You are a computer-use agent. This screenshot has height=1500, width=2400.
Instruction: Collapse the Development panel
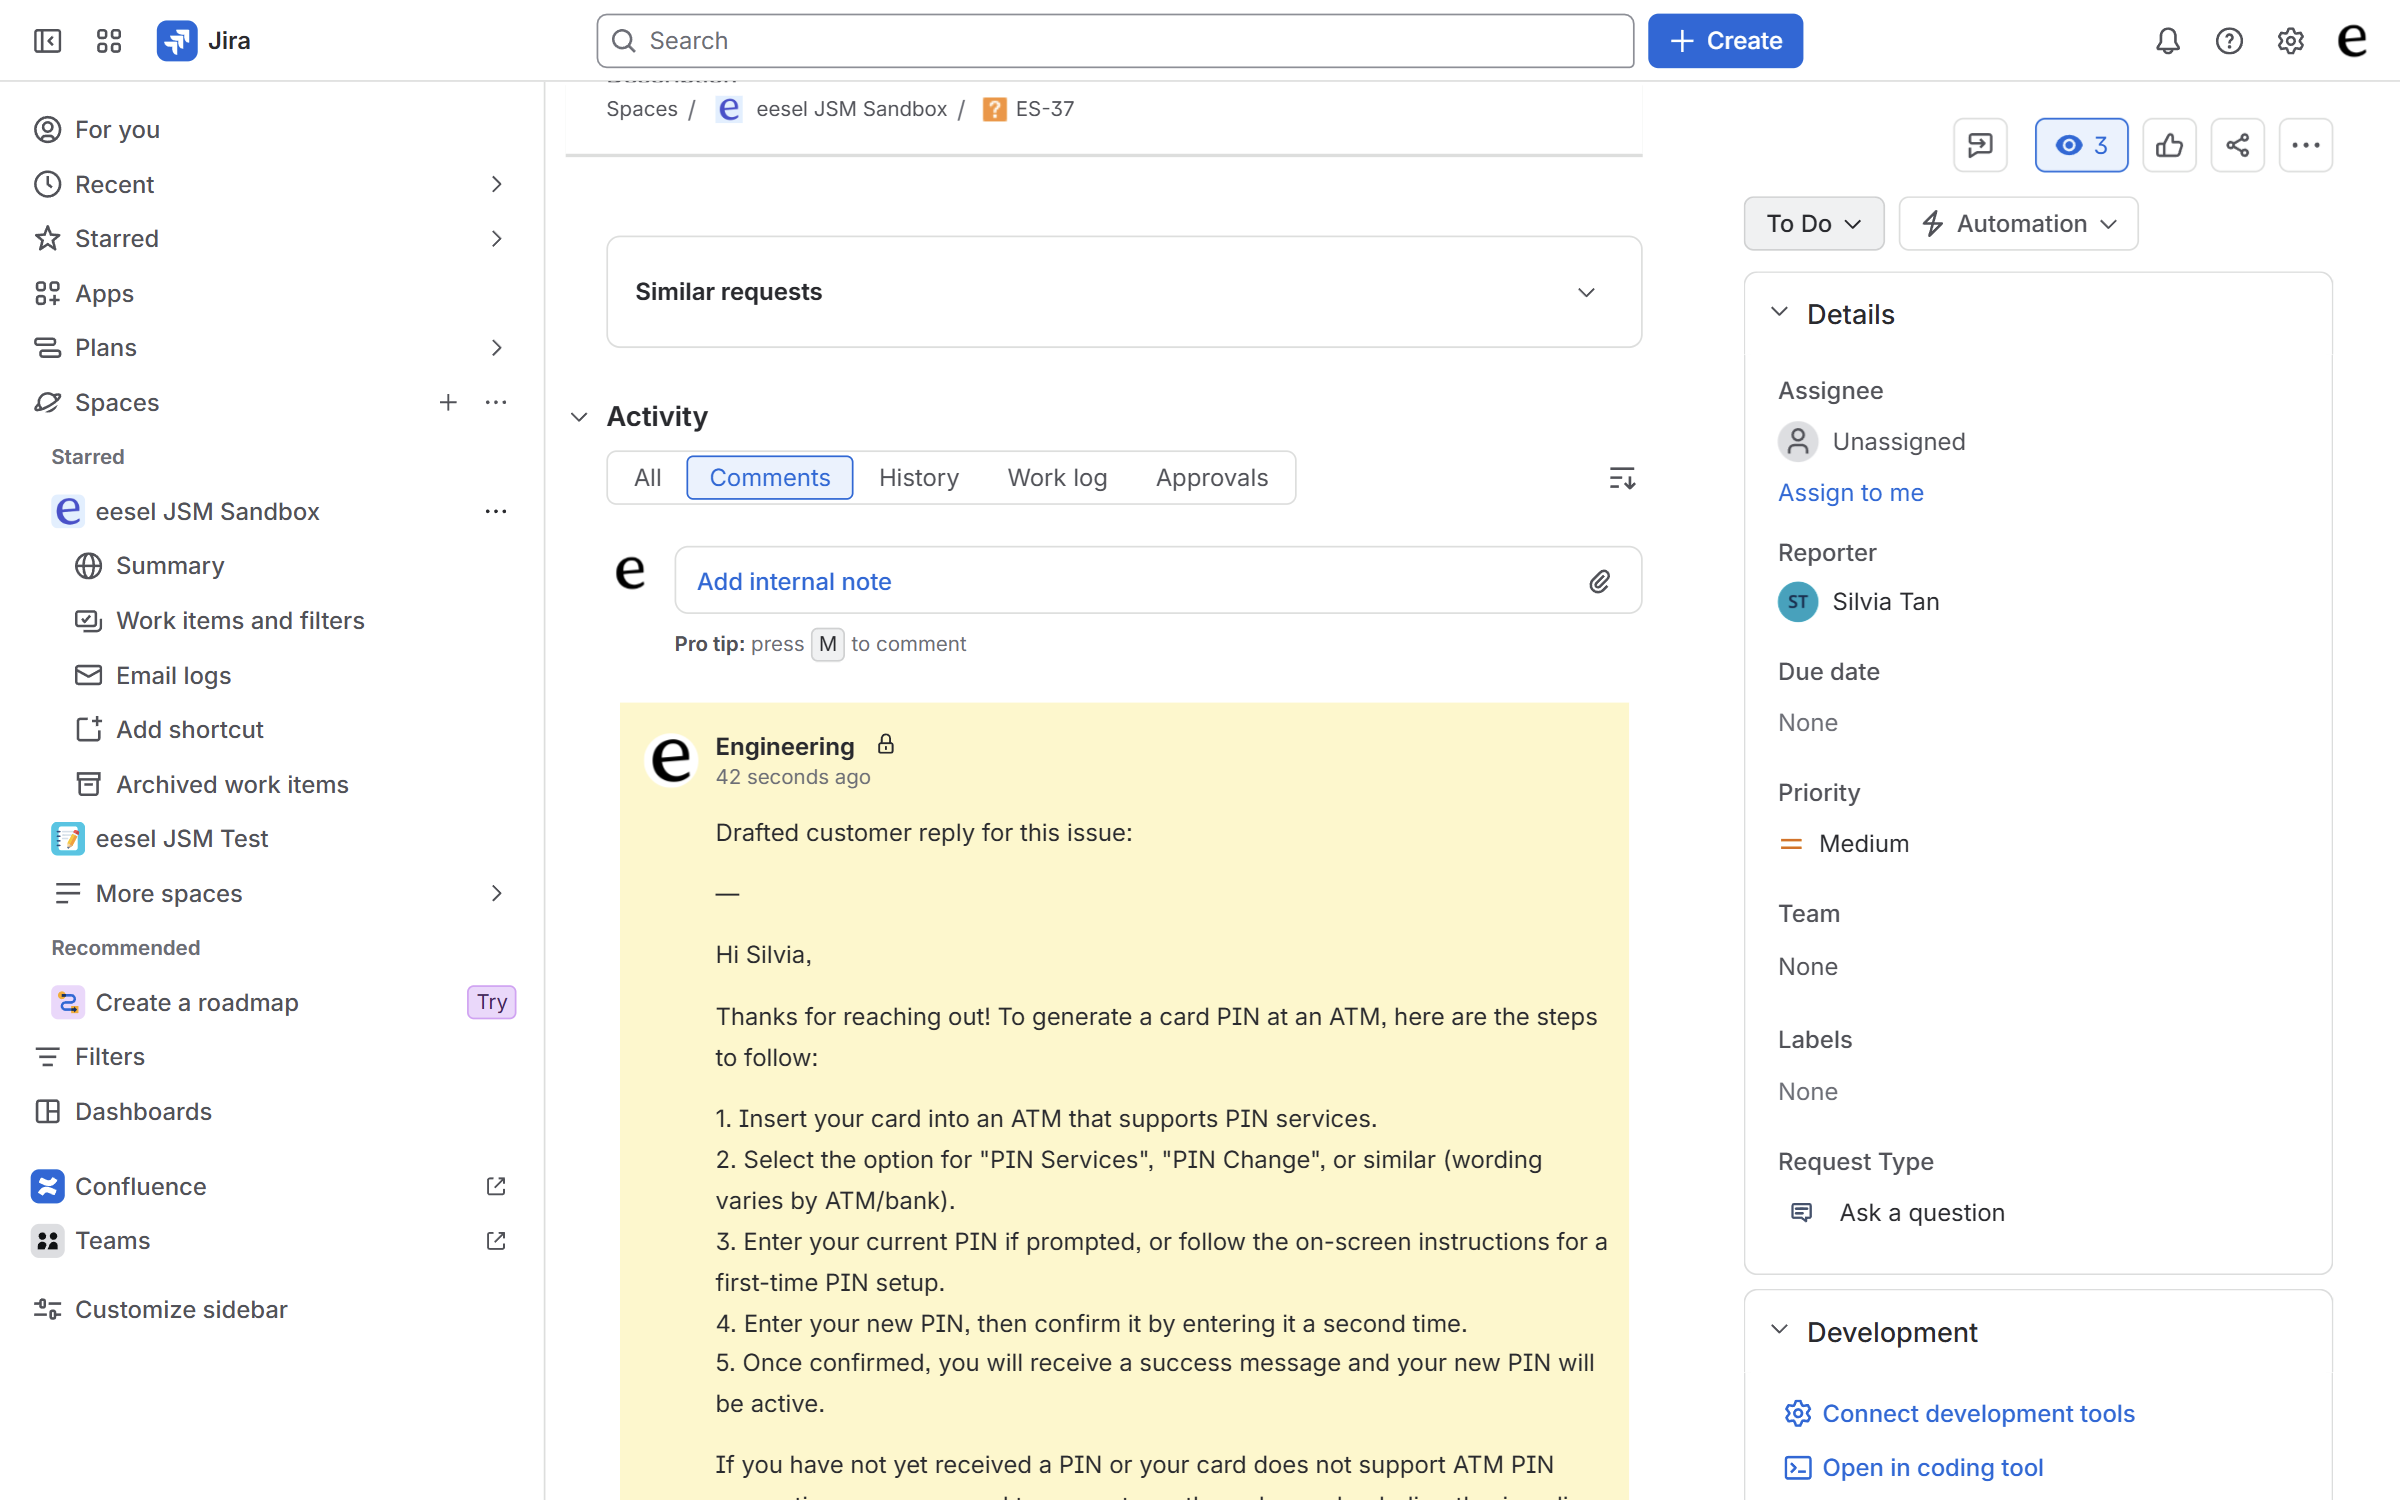(x=1780, y=1330)
